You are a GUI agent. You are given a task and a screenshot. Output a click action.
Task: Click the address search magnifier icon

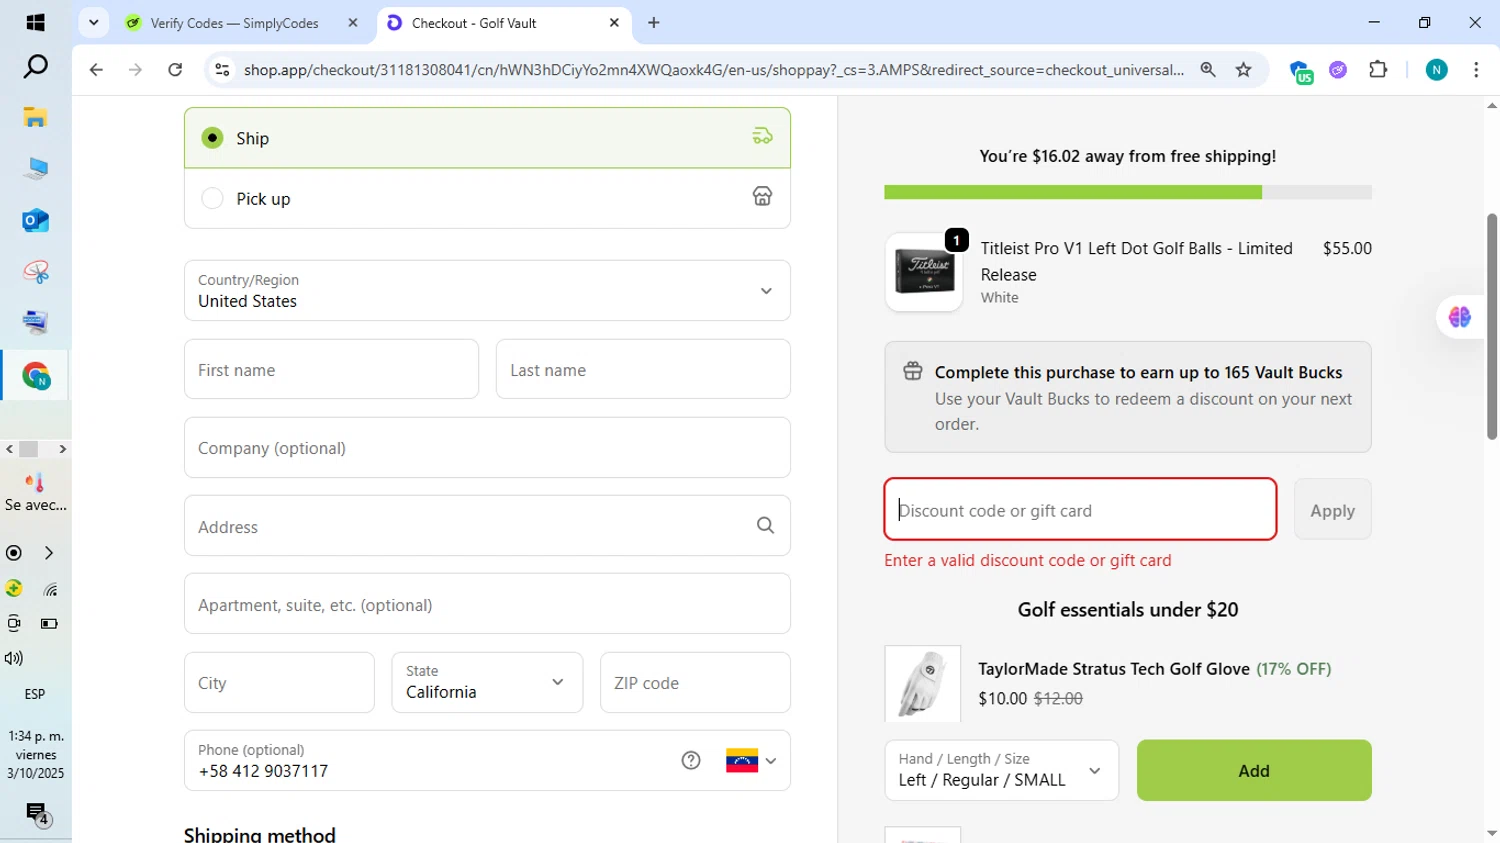765,525
